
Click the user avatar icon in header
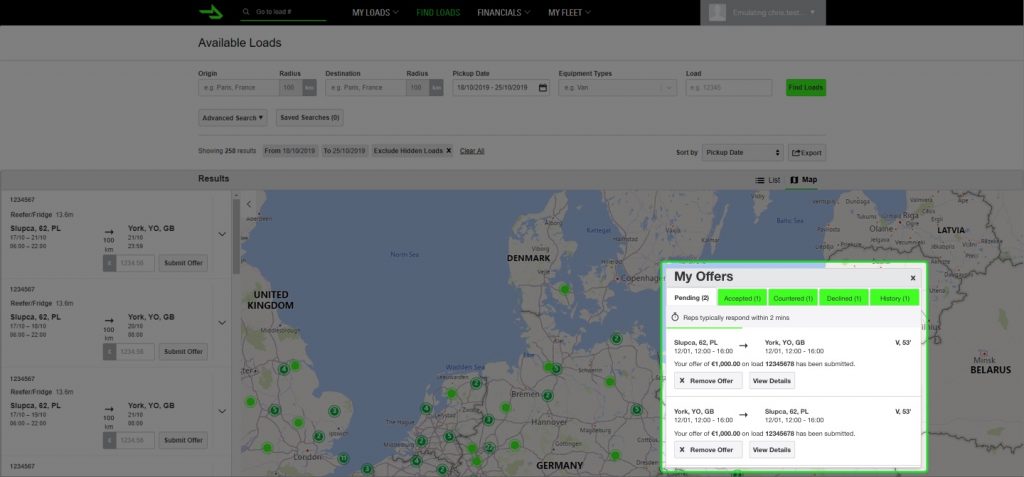click(717, 12)
